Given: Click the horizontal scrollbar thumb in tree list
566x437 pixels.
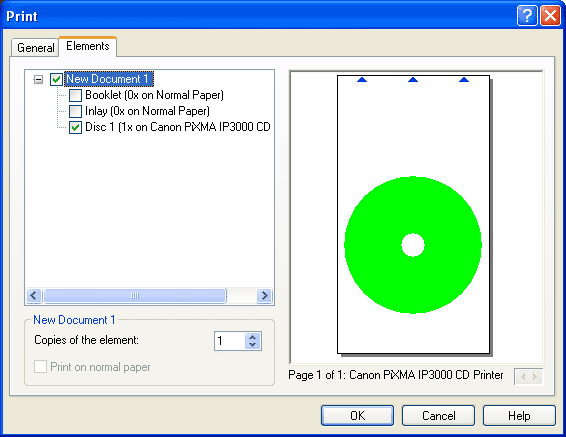Looking at the screenshot, I should click(135, 296).
